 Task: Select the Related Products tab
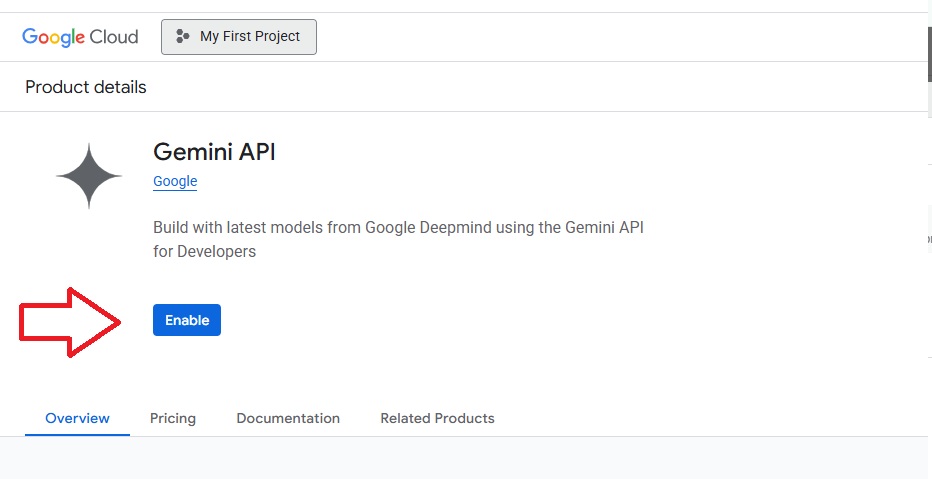coord(437,418)
